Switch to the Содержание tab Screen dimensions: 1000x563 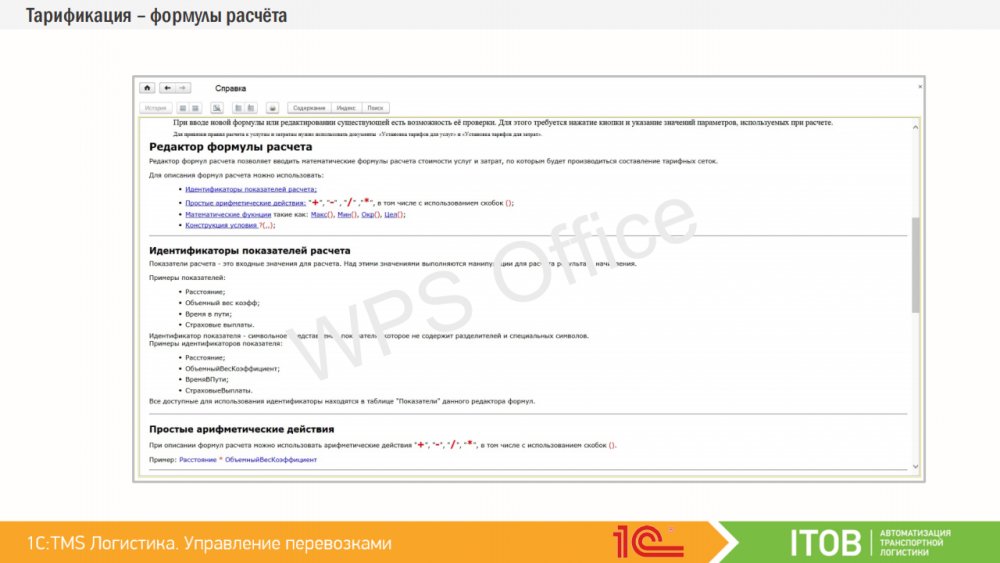(309, 108)
